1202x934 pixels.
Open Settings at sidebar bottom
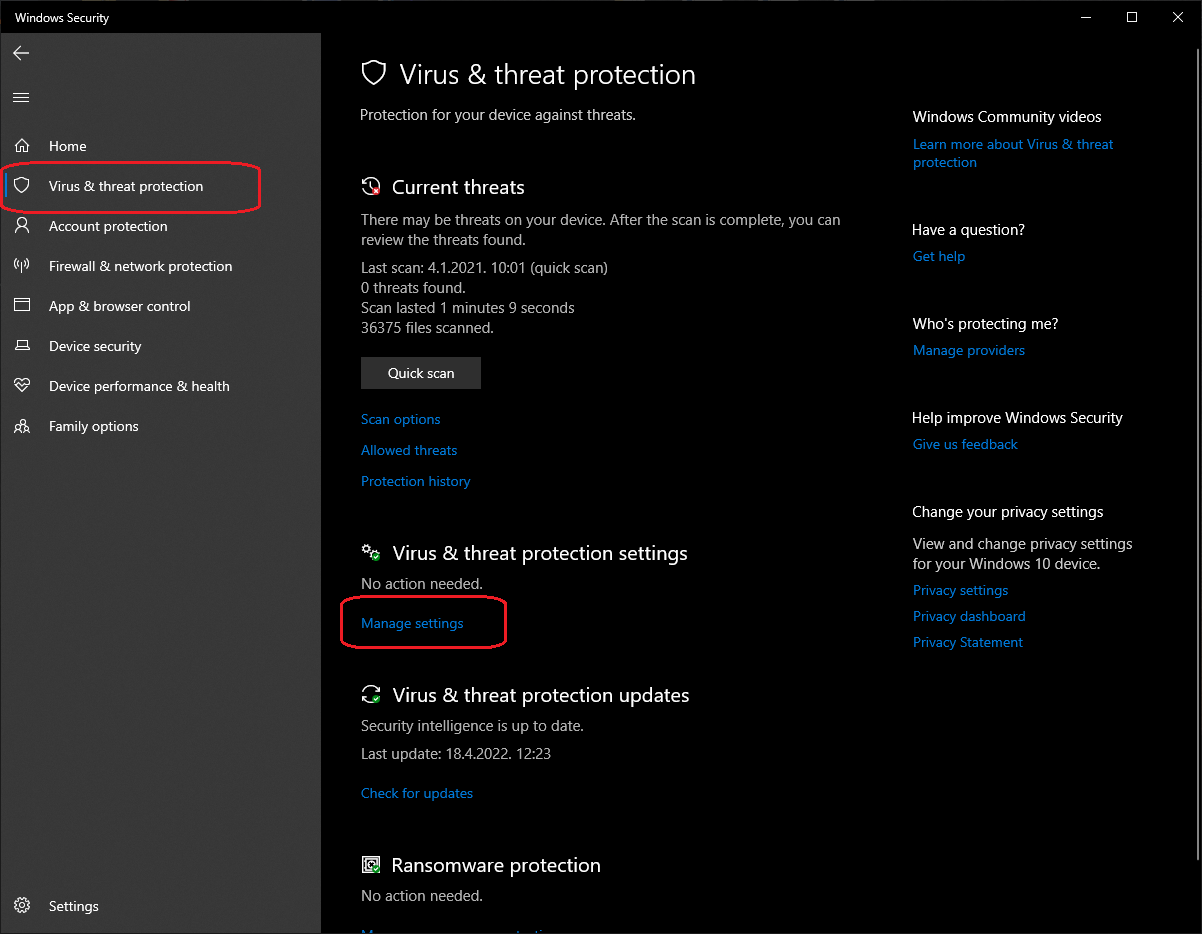pyautogui.click(x=73, y=906)
